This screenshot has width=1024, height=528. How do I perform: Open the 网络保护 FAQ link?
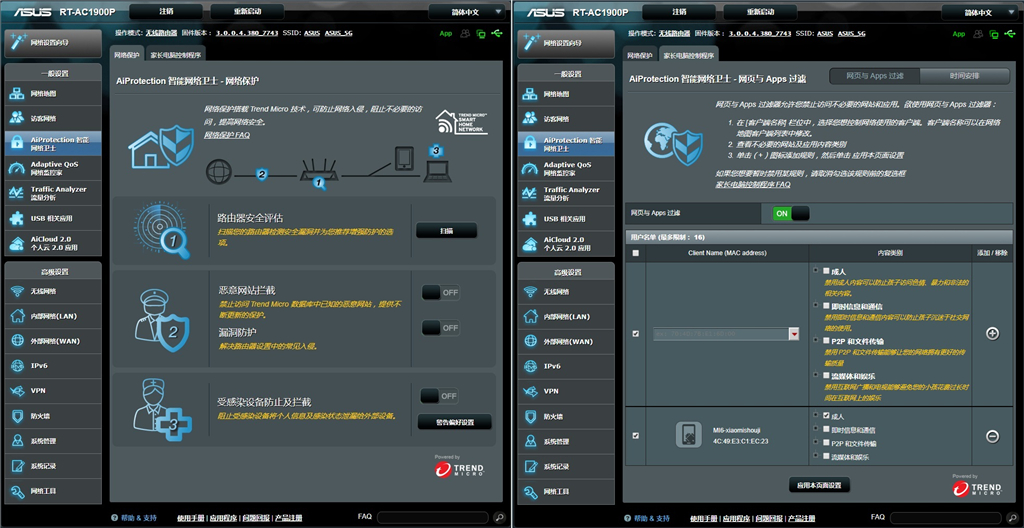point(227,135)
